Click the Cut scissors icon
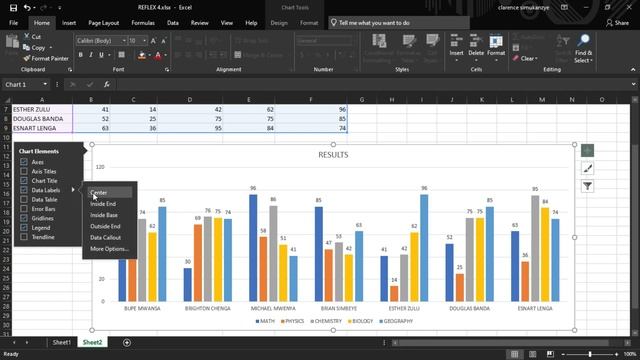The width and height of the screenshot is (640, 360). [27, 37]
